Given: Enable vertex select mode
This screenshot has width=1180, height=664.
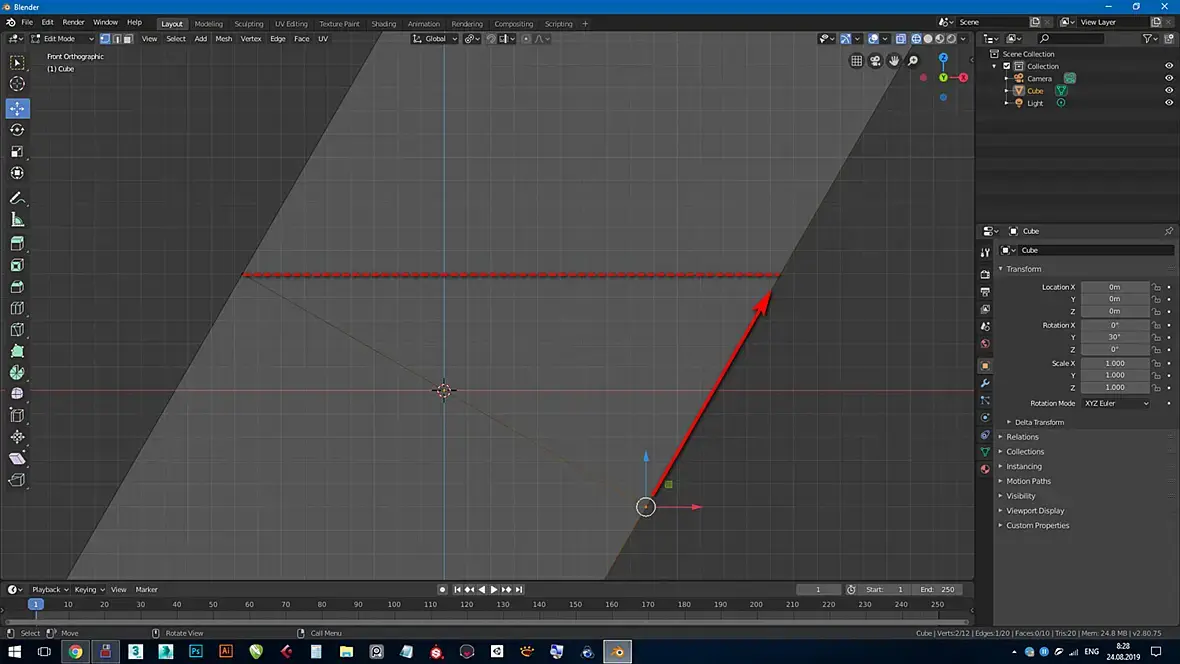Looking at the screenshot, I should [x=105, y=38].
